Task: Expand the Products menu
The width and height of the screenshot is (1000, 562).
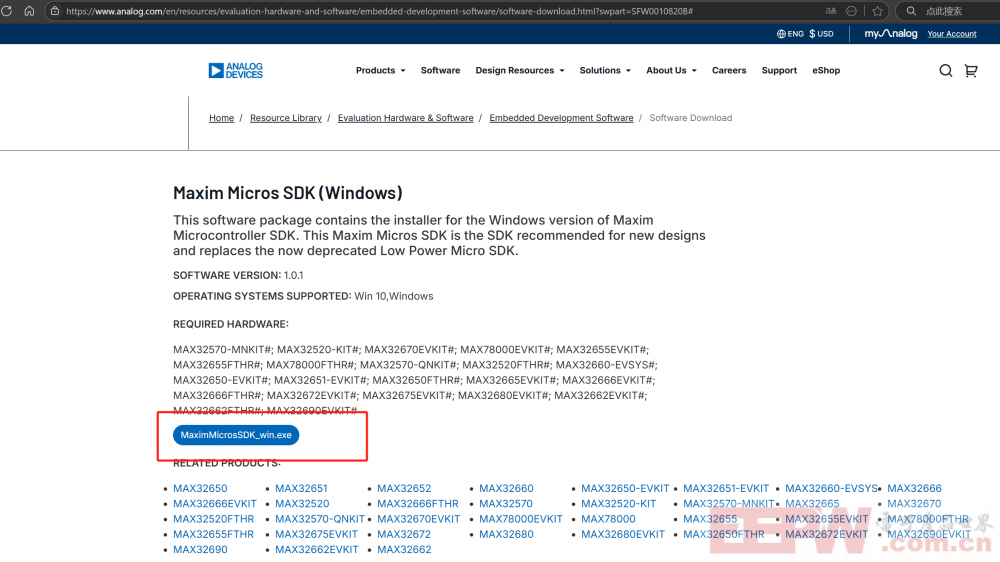Action: pos(380,70)
